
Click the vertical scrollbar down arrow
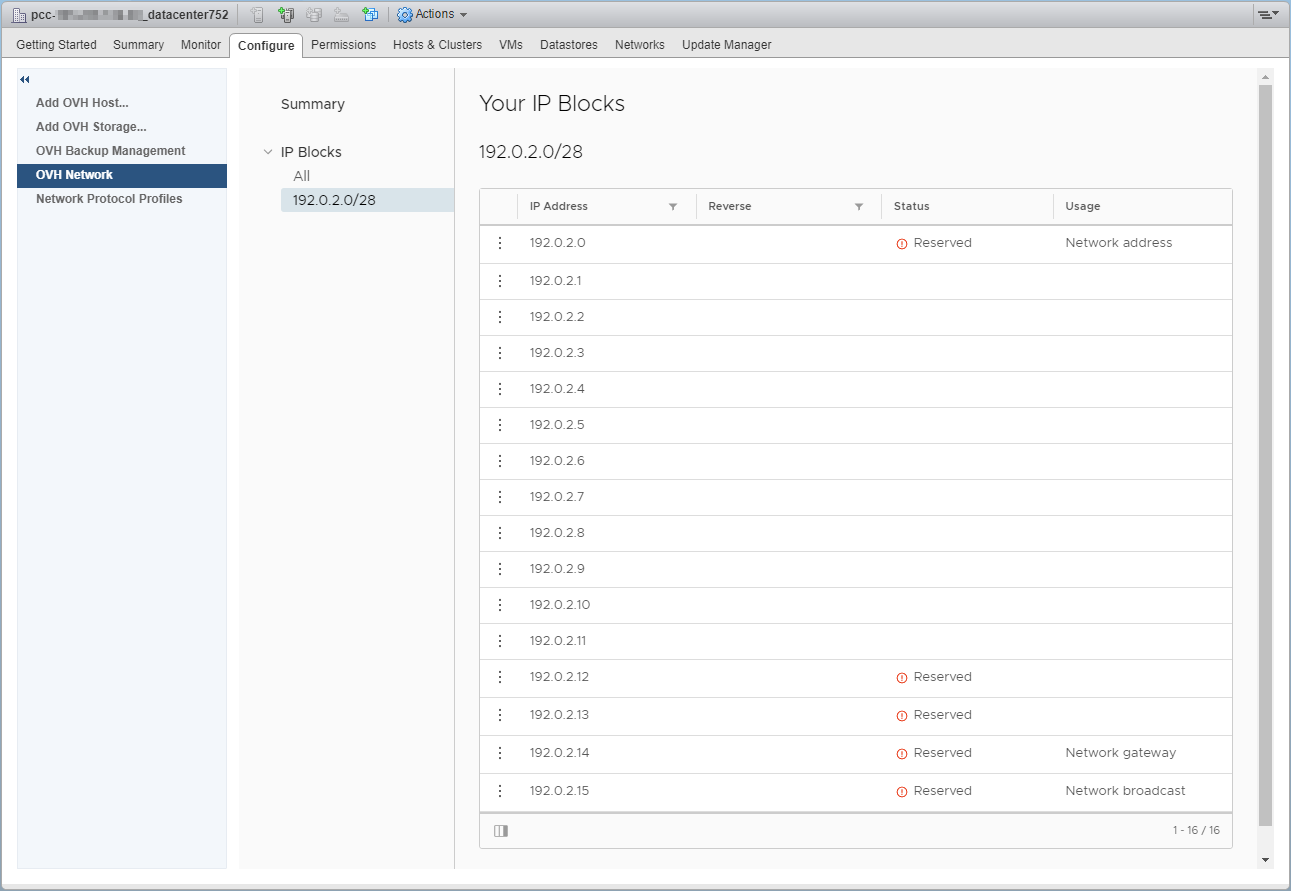pyautogui.click(x=1265, y=860)
